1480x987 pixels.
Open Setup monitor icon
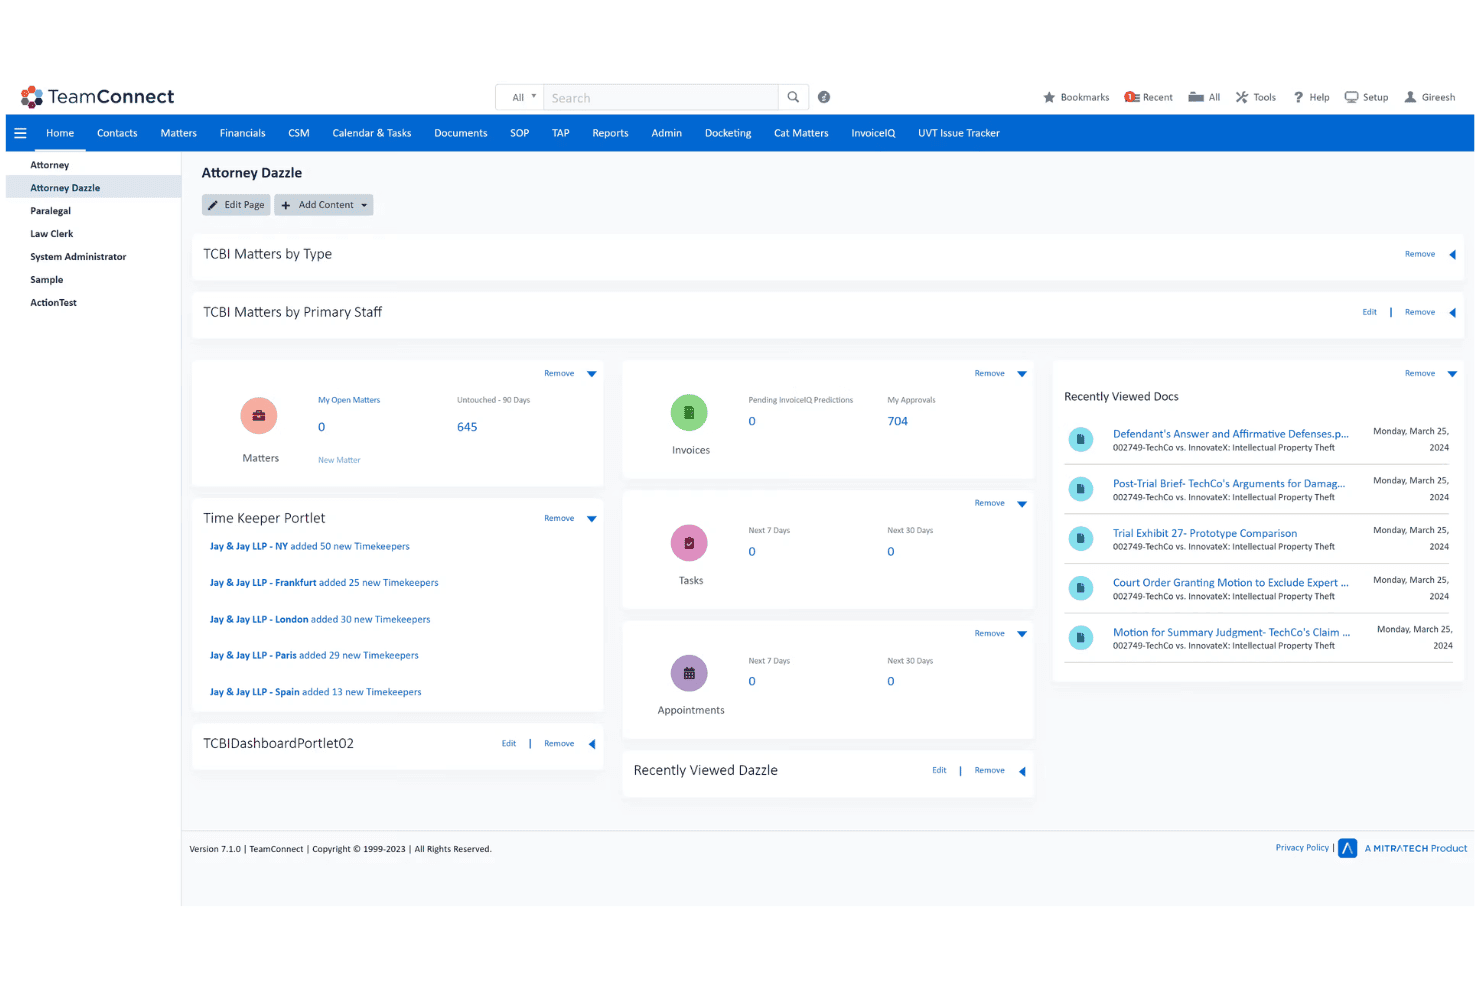[x=1351, y=97]
